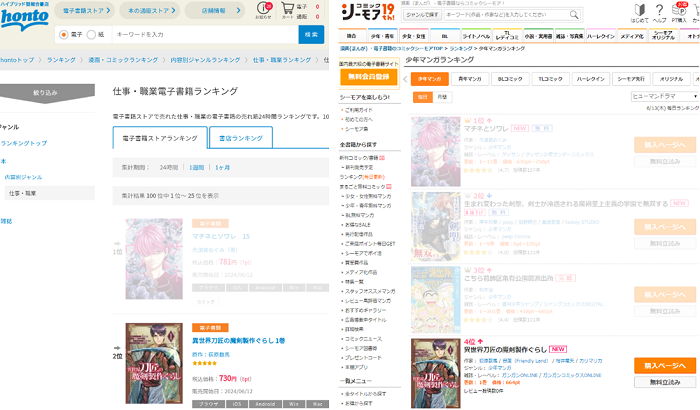Open the Cmoa ヘルプ question mark icon
Image resolution: width=700 pixels, height=410 pixels.
tap(659, 13)
